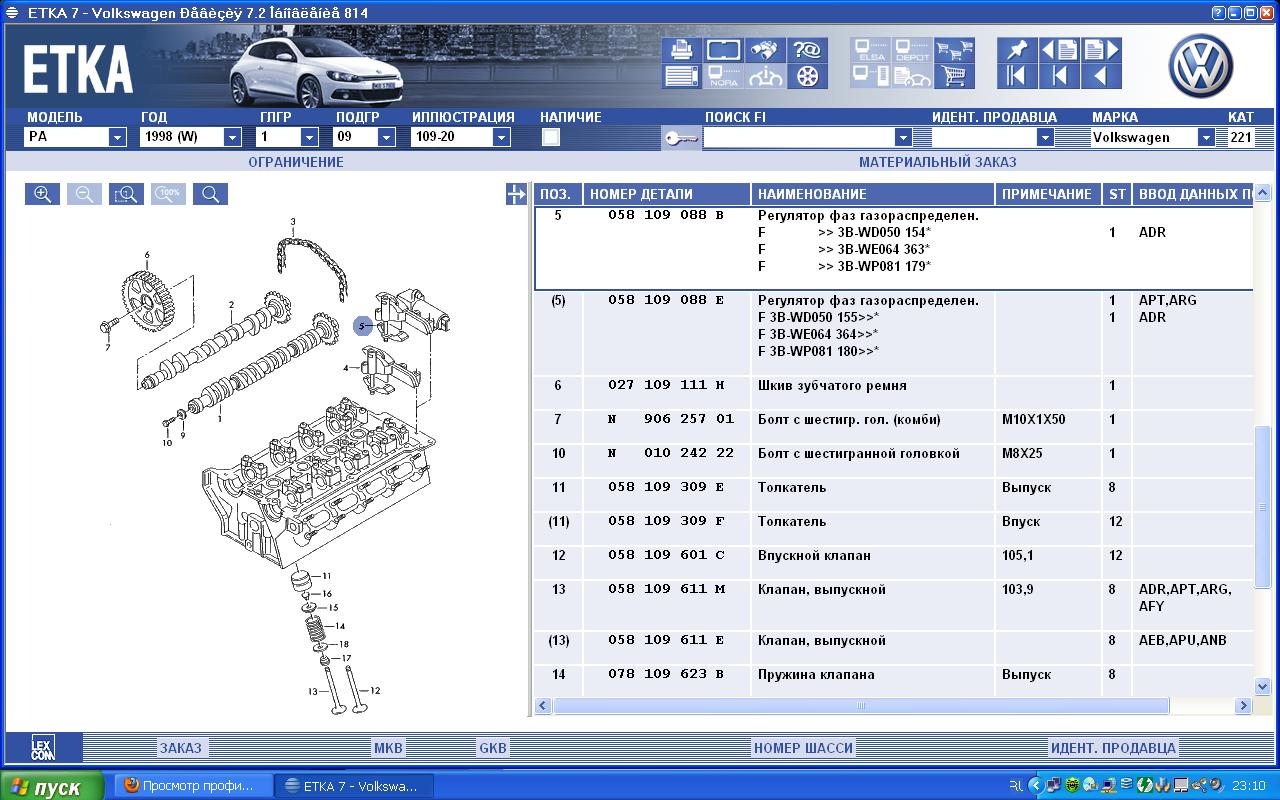1280x800 pixels.
Task: Open the МОДЕЛЬ dropdown
Action: click(x=117, y=138)
